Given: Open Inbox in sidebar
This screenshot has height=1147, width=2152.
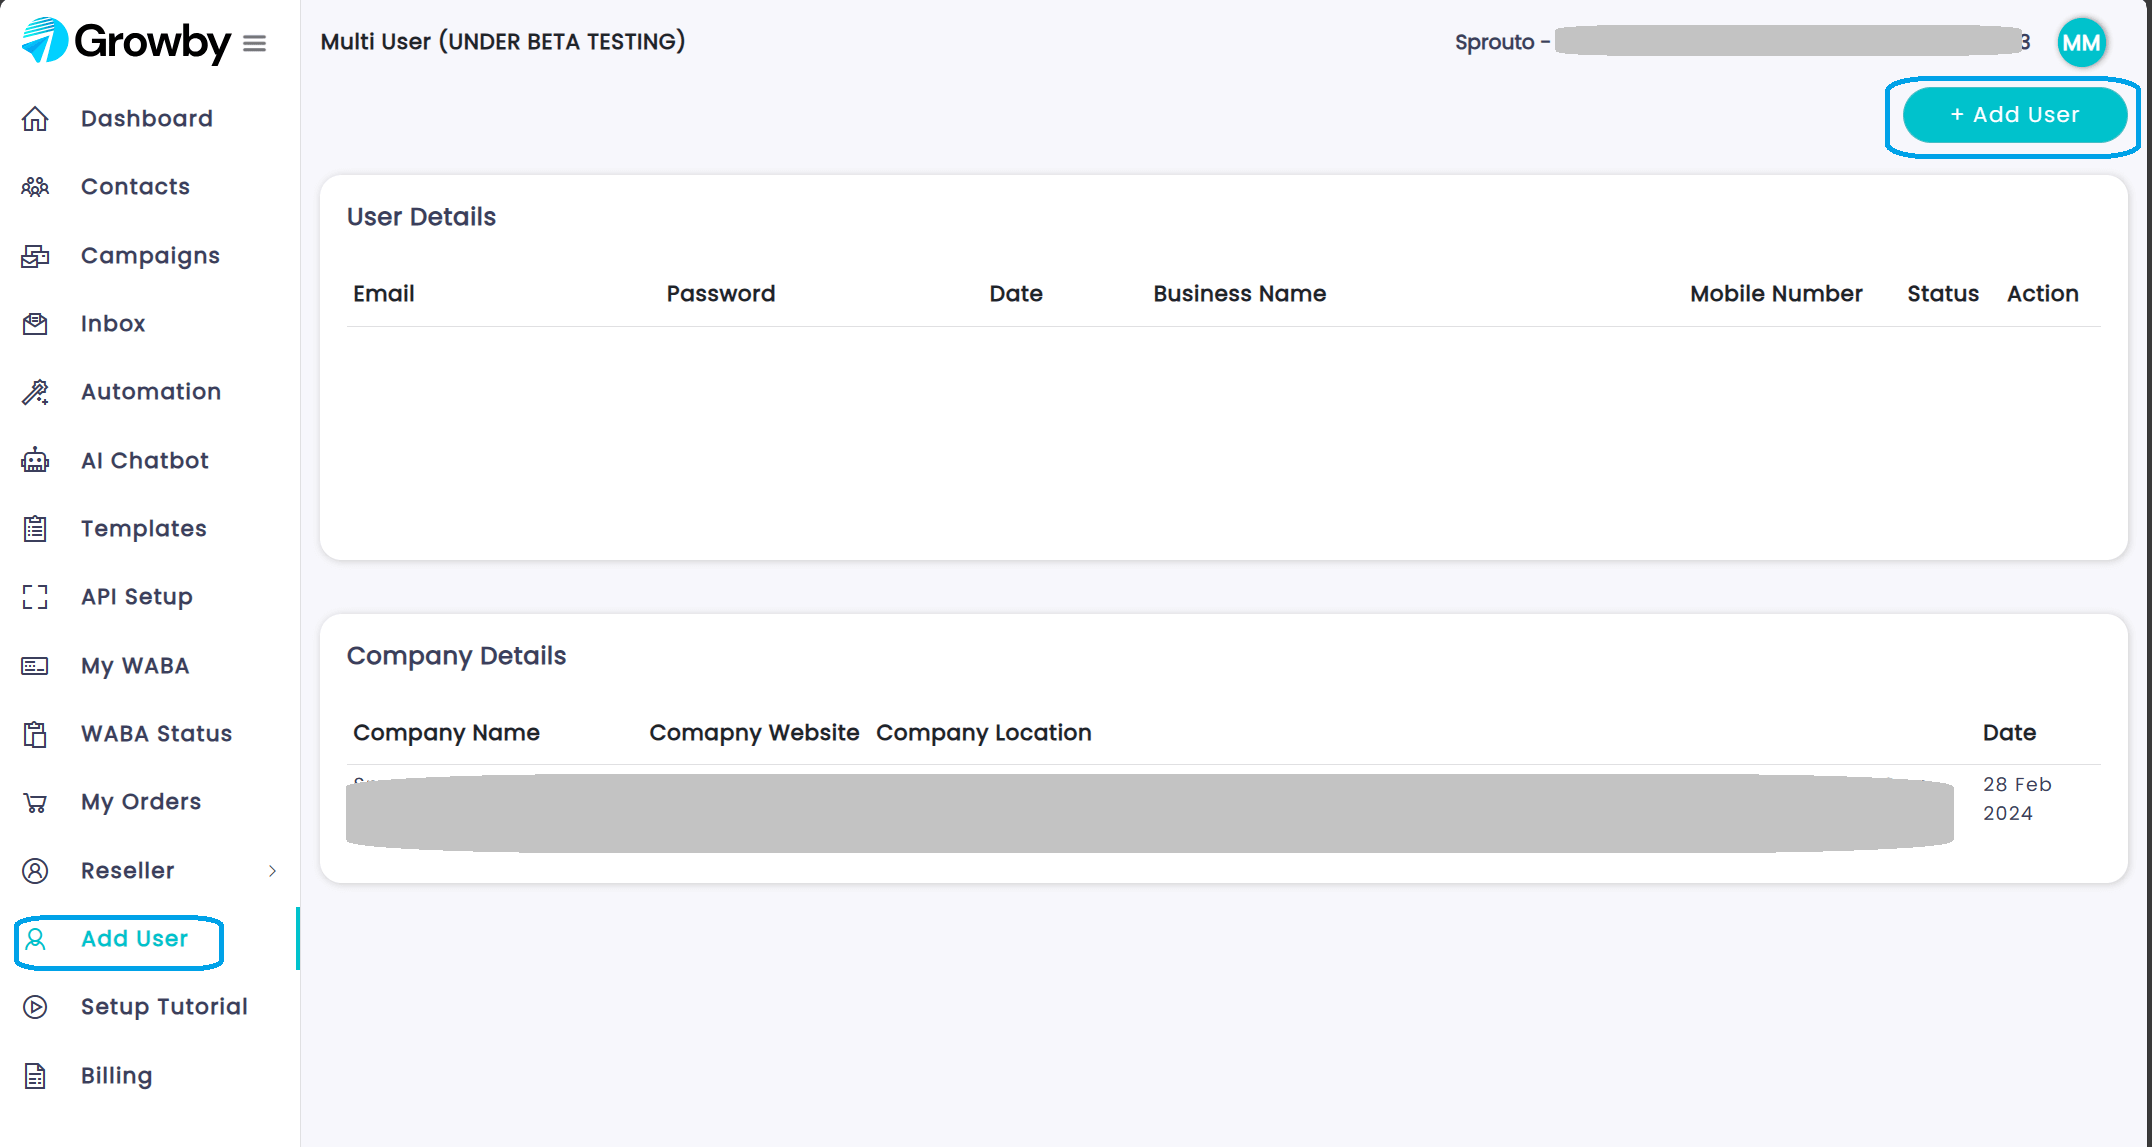Looking at the screenshot, I should [113, 324].
